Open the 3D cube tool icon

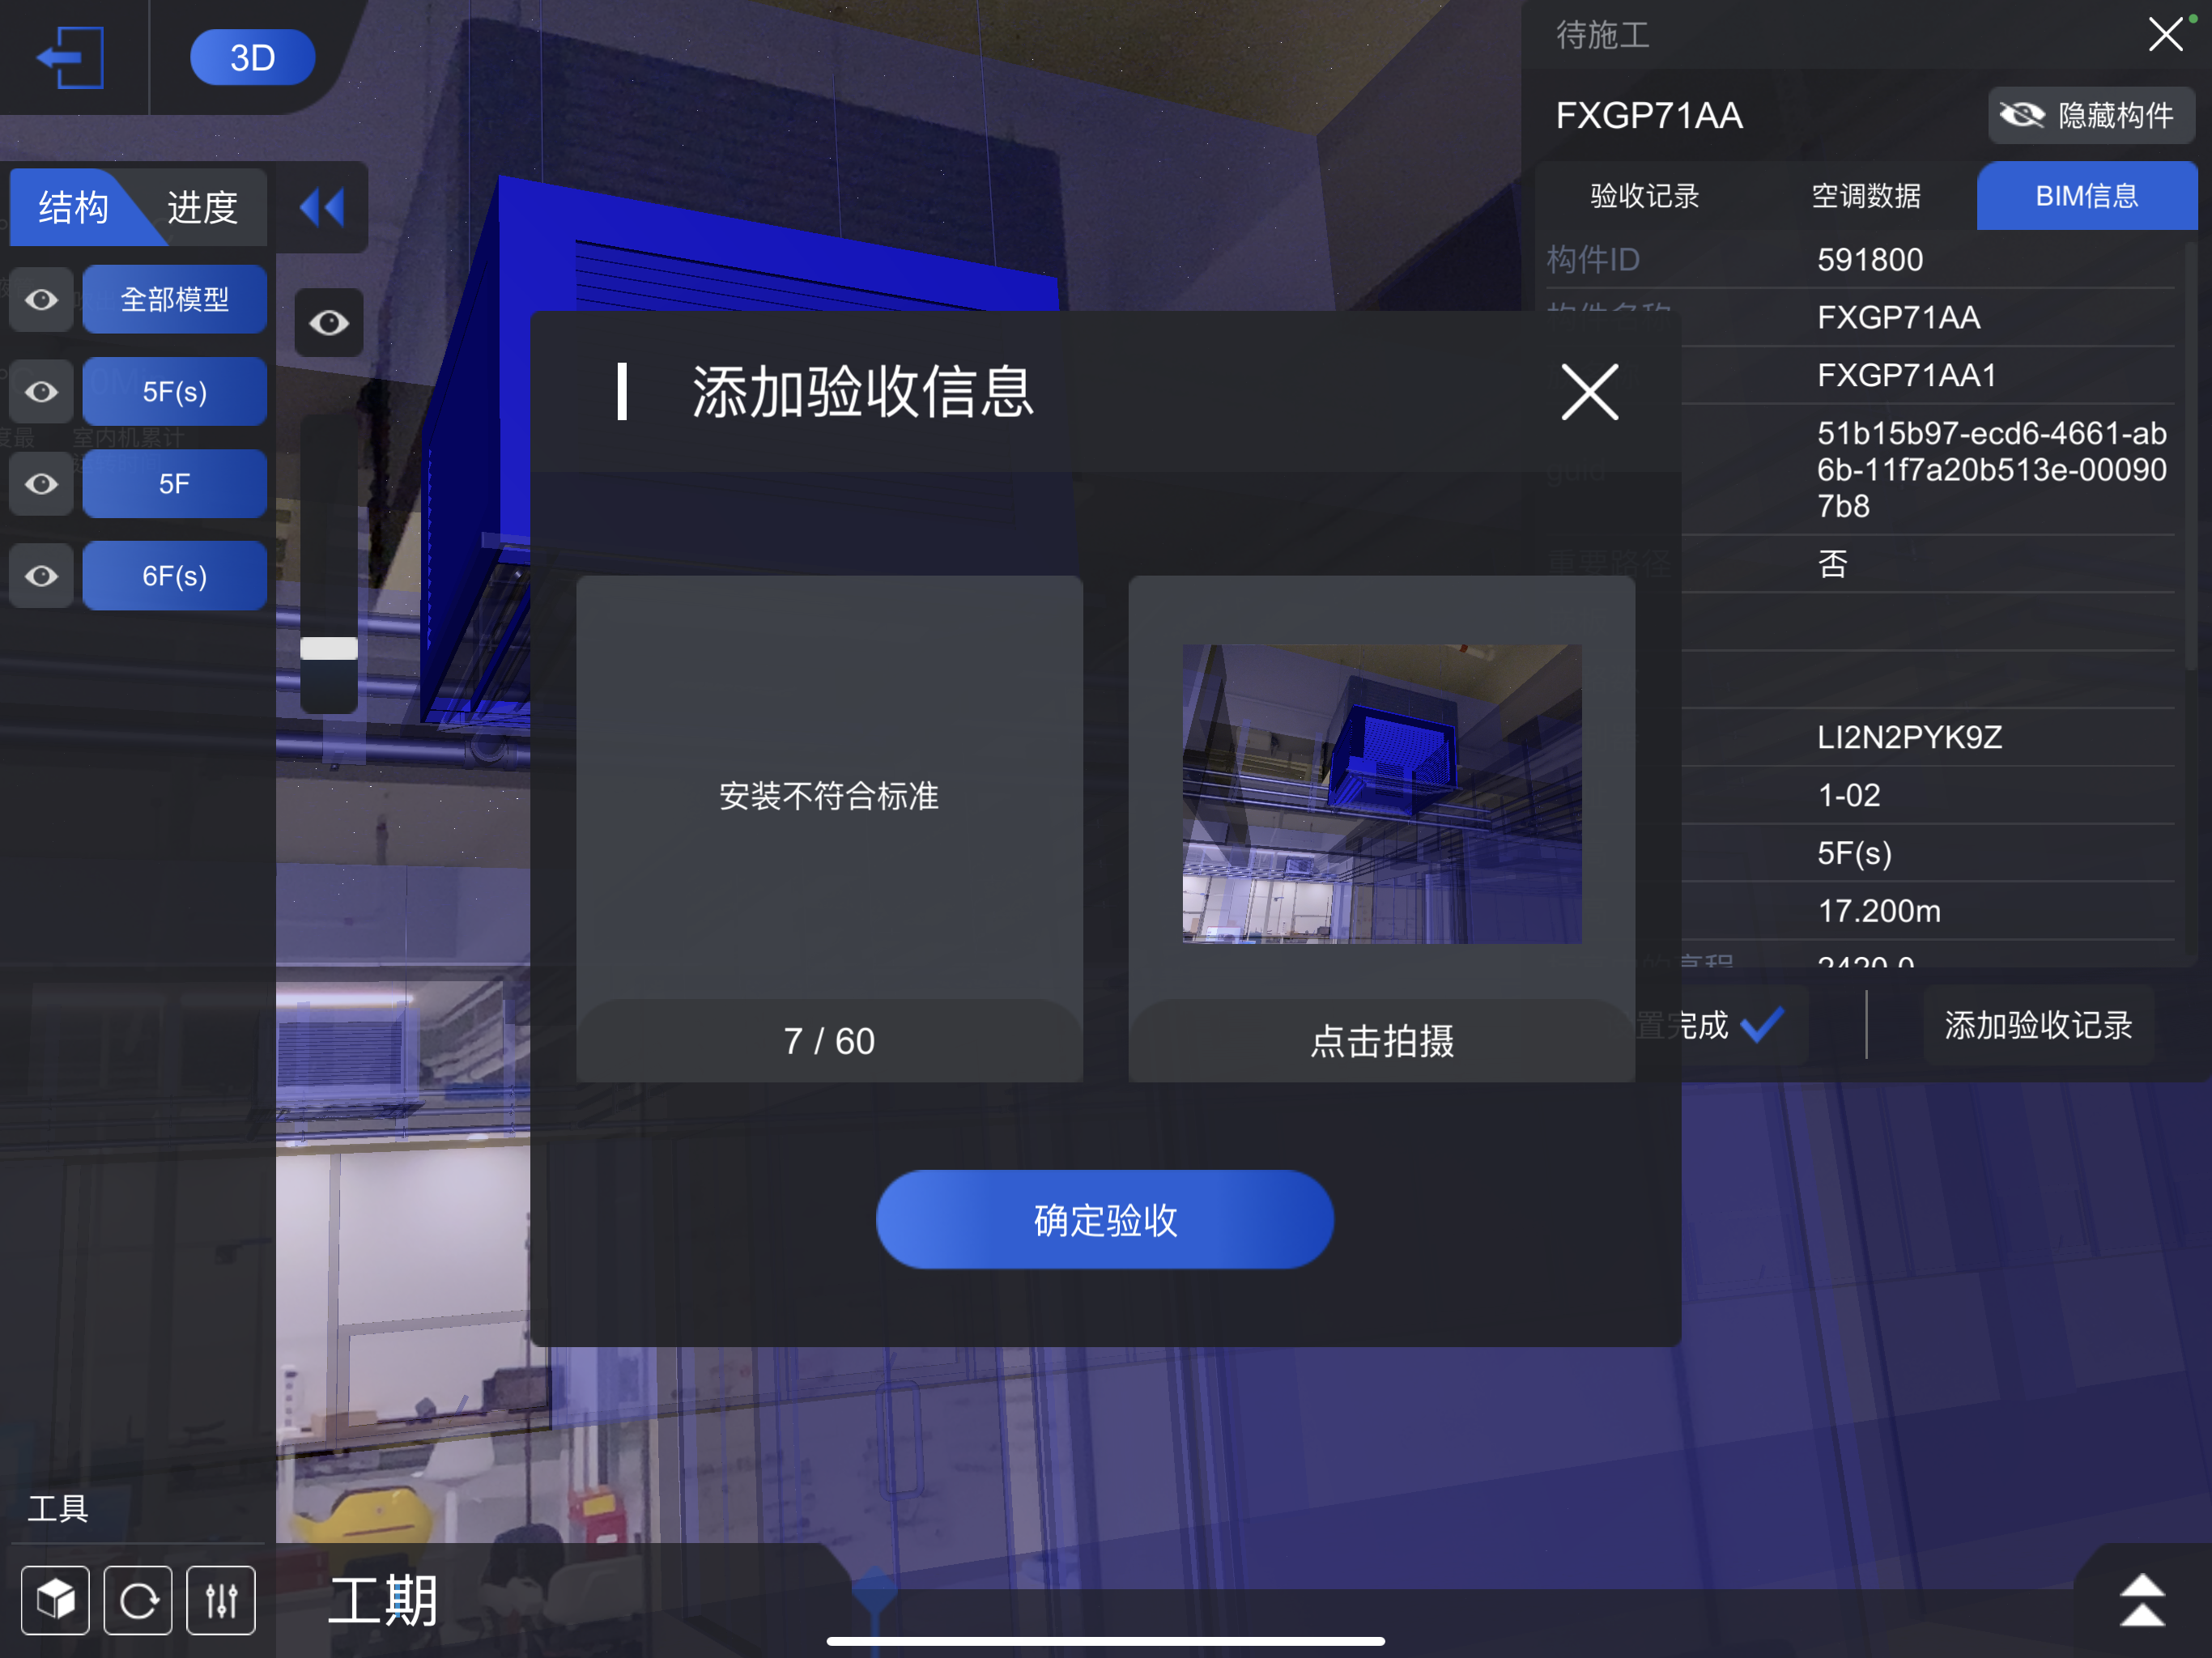pyautogui.click(x=55, y=1600)
